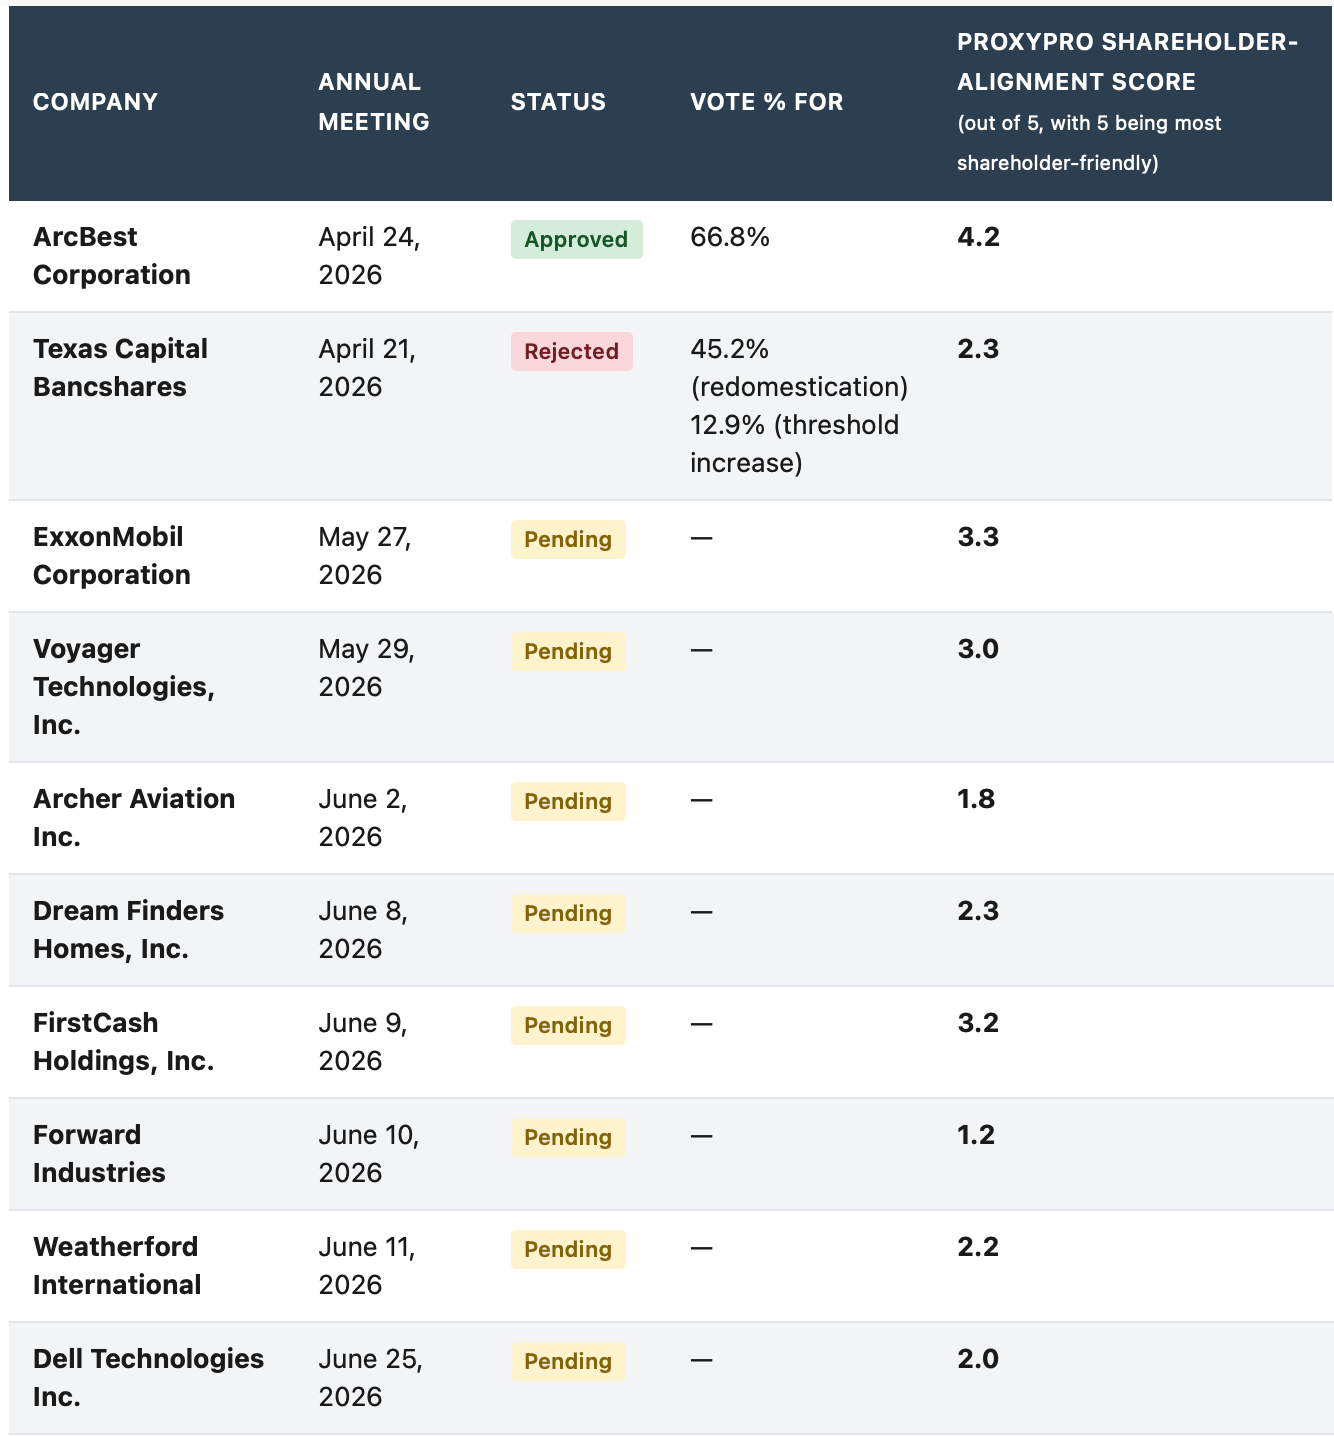The height and width of the screenshot is (1436, 1334).
Task: Select Dell Technologies Inc. company name
Action: [x=148, y=1378]
